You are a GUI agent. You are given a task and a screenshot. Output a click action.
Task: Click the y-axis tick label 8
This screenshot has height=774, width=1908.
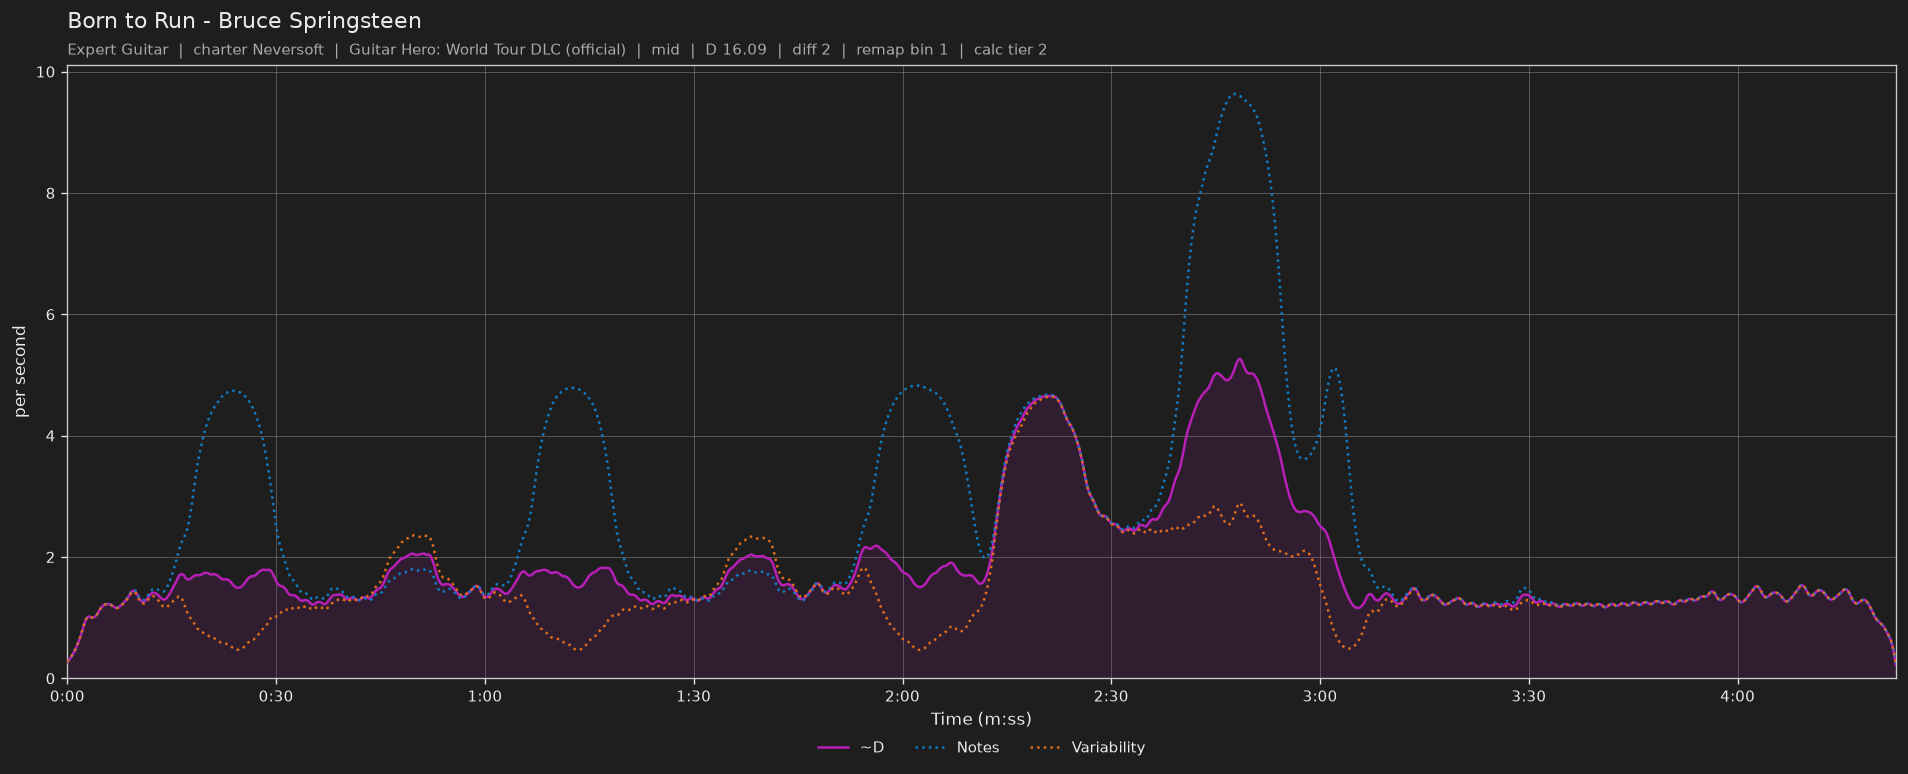click(x=50, y=194)
